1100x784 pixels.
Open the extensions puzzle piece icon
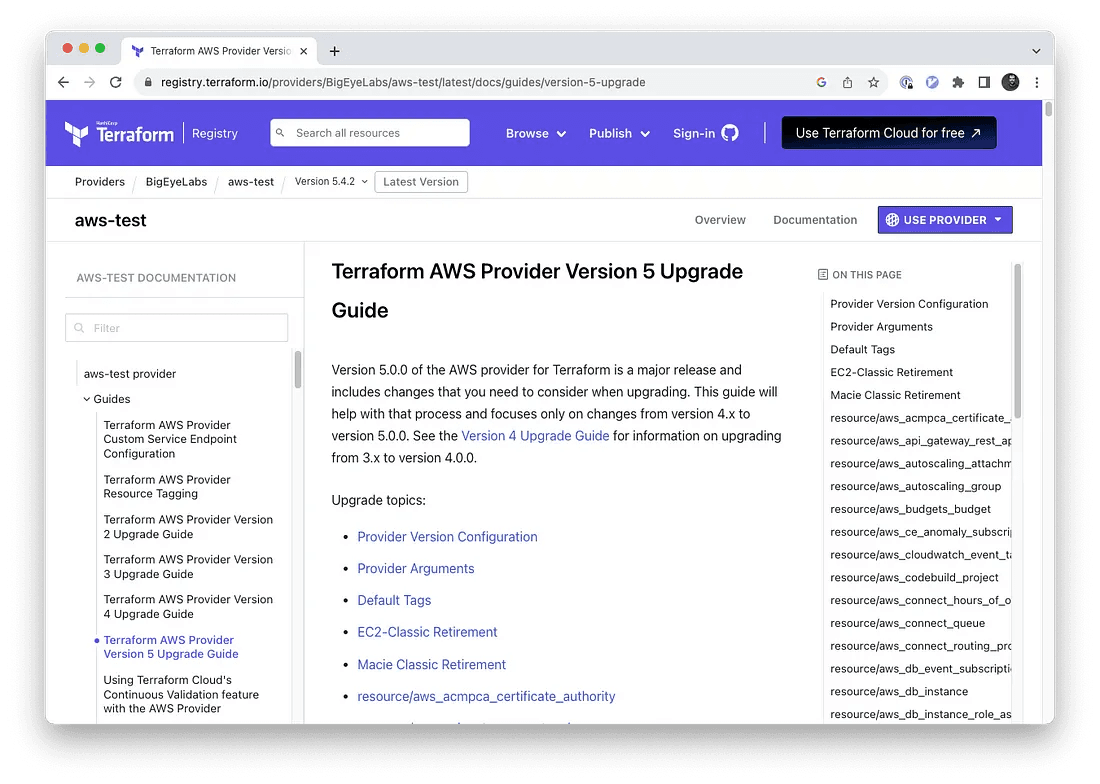click(x=958, y=82)
